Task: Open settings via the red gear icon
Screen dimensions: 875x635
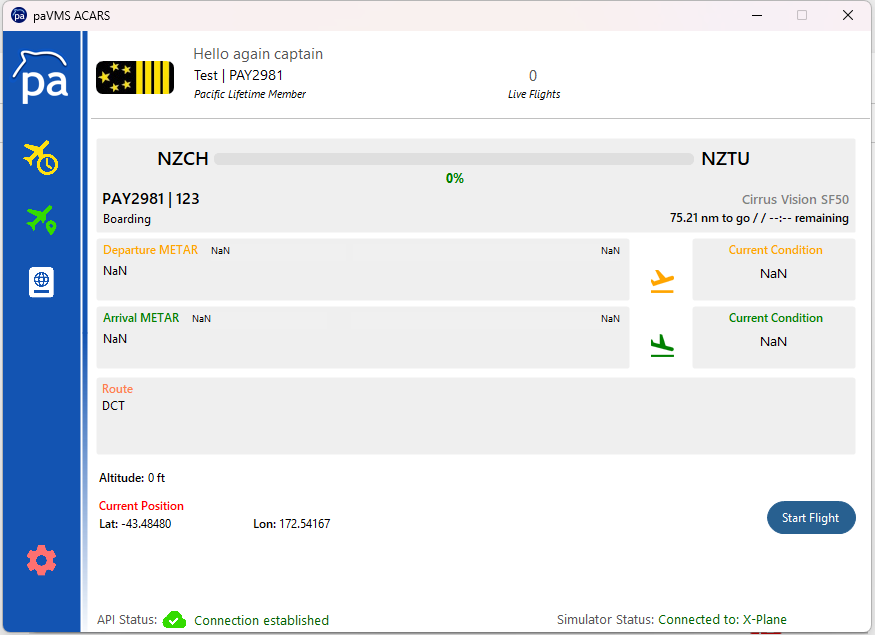Action: click(x=41, y=561)
